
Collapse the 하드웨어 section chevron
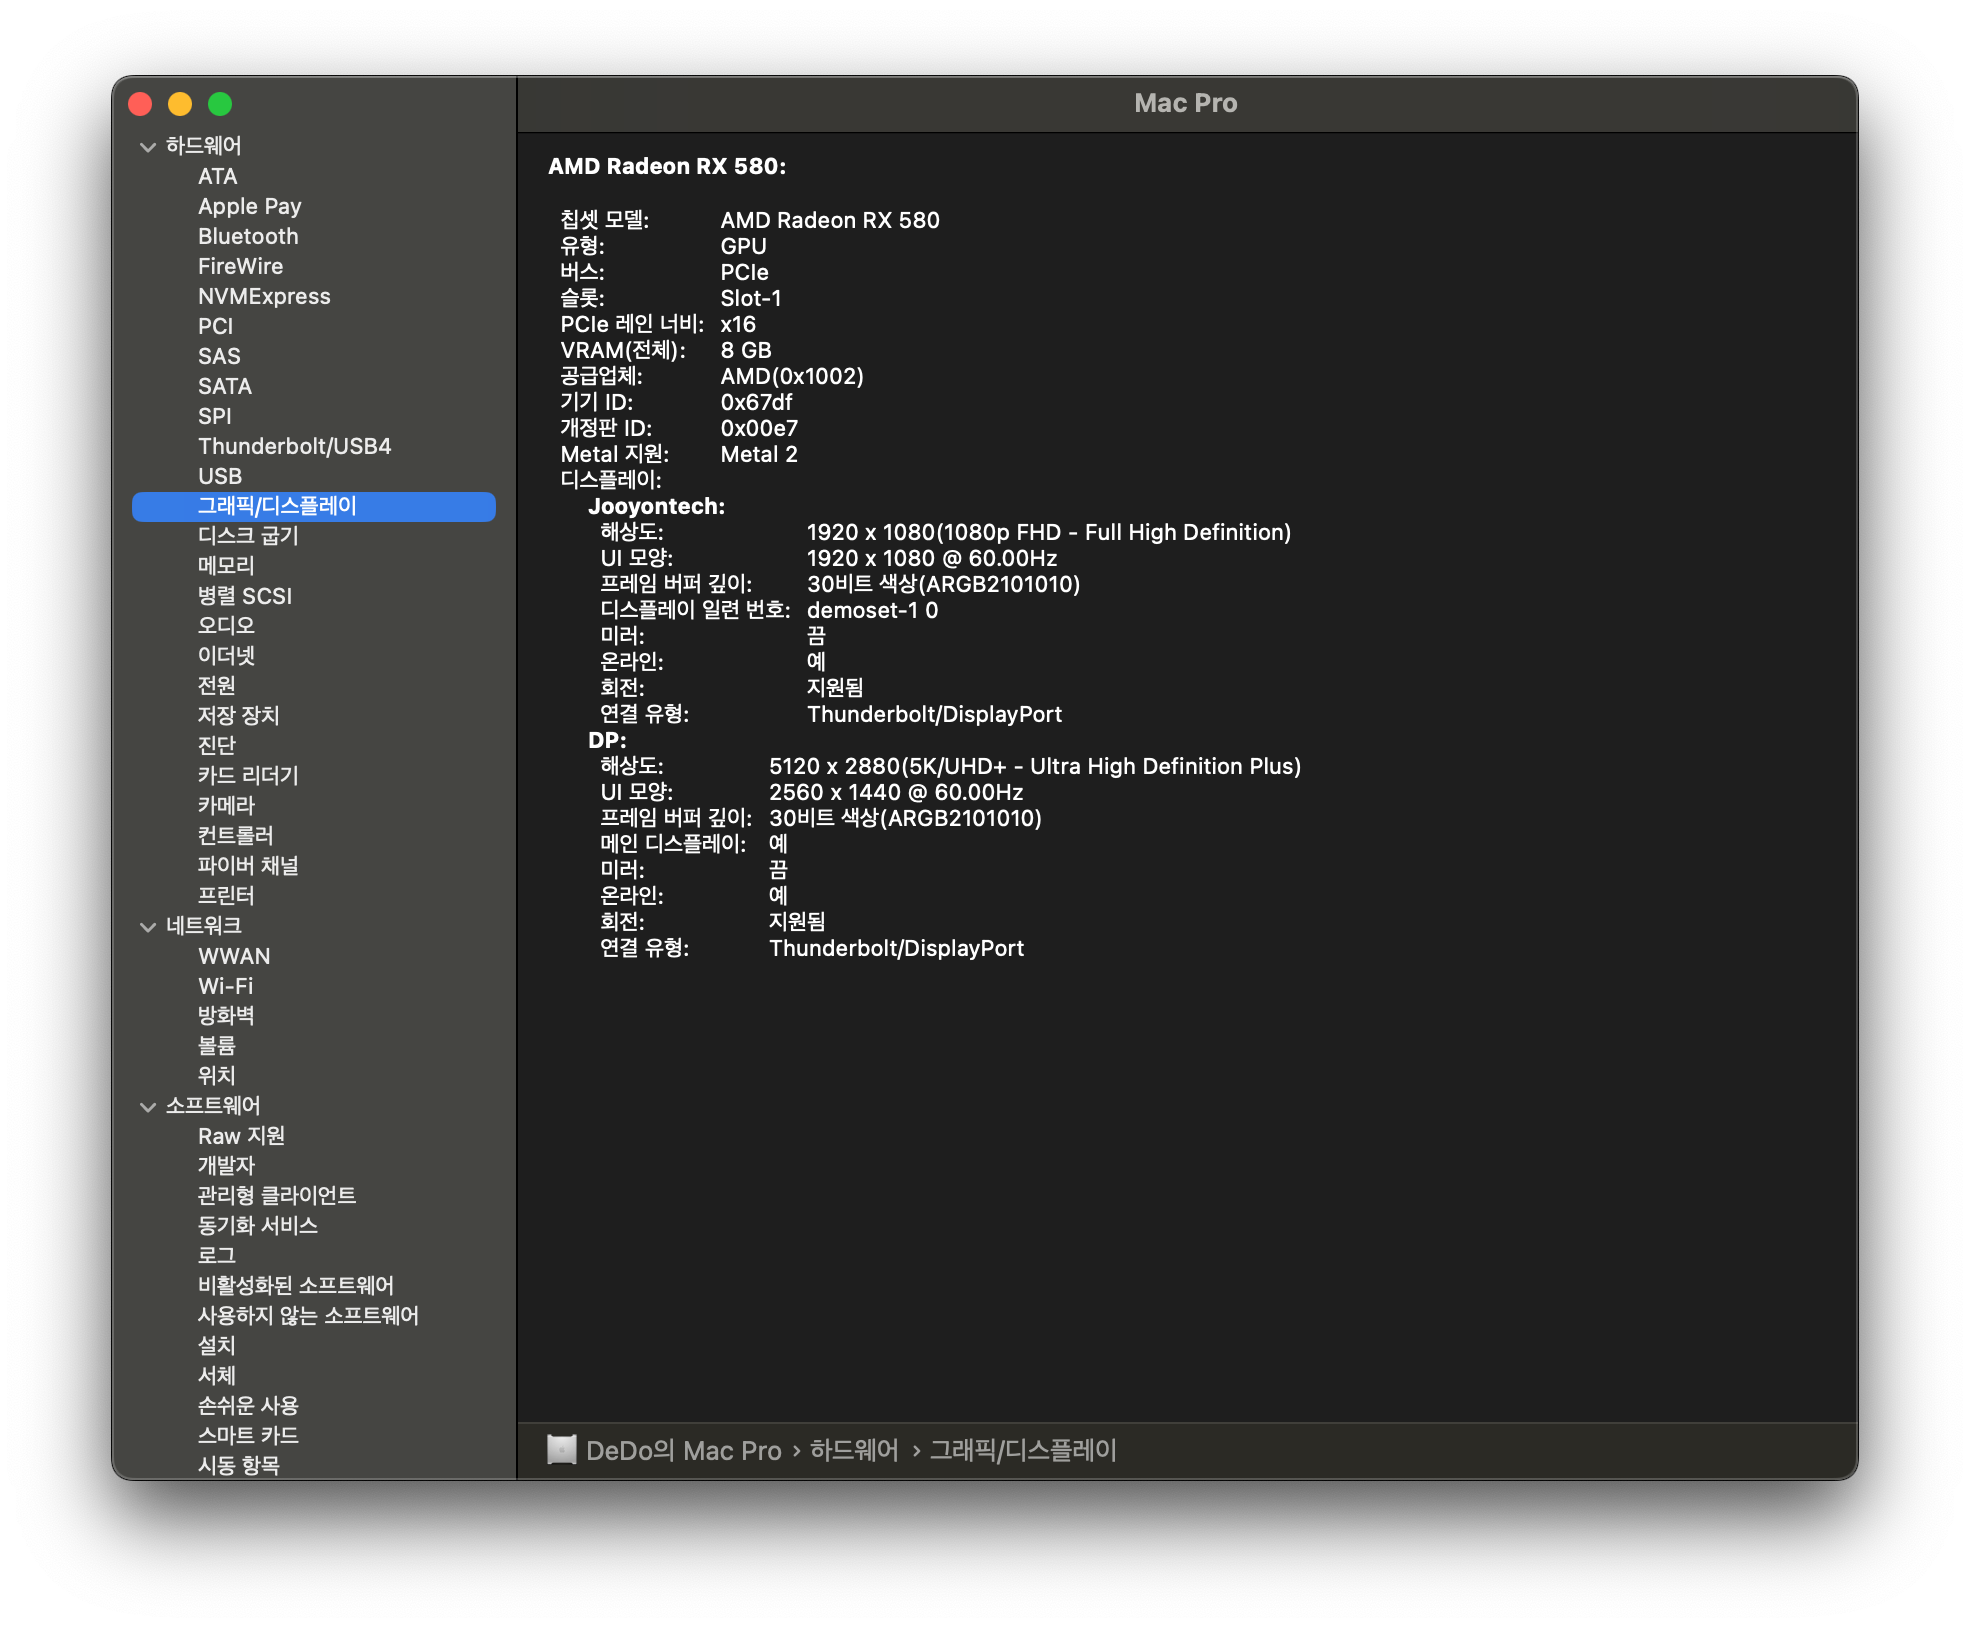148,147
